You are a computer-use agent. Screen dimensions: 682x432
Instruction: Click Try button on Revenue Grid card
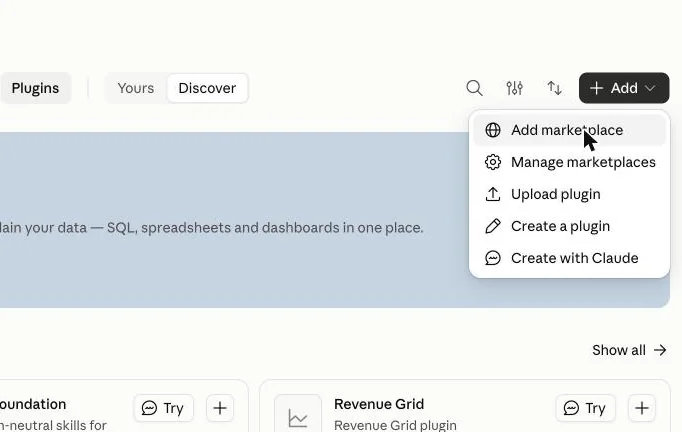pos(585,408)
